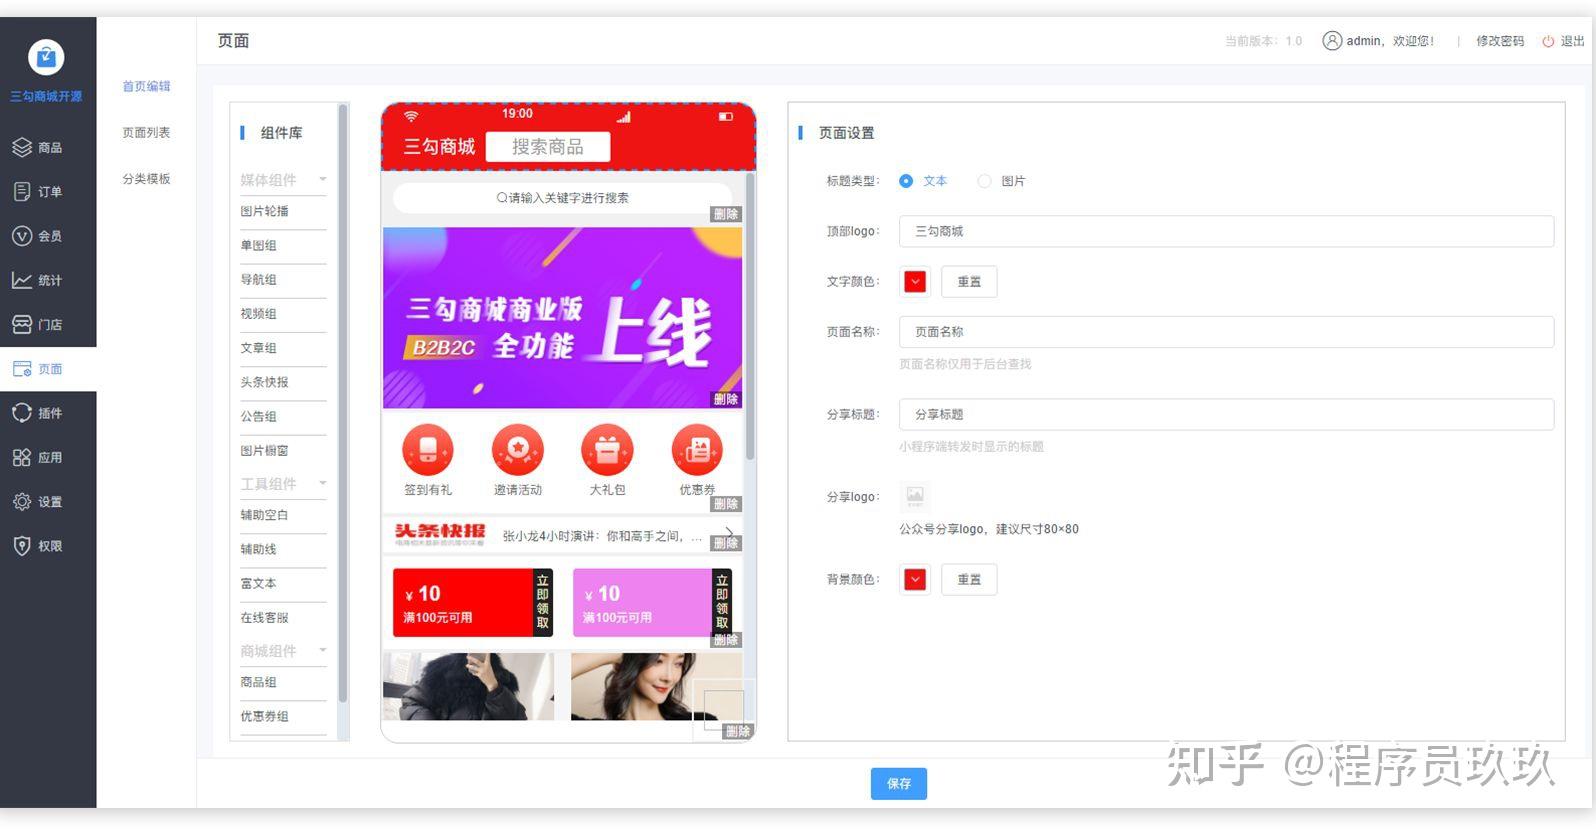Open 门店 in the left sidebar
Screen dimensions: 1596x829
pos(48,324)
